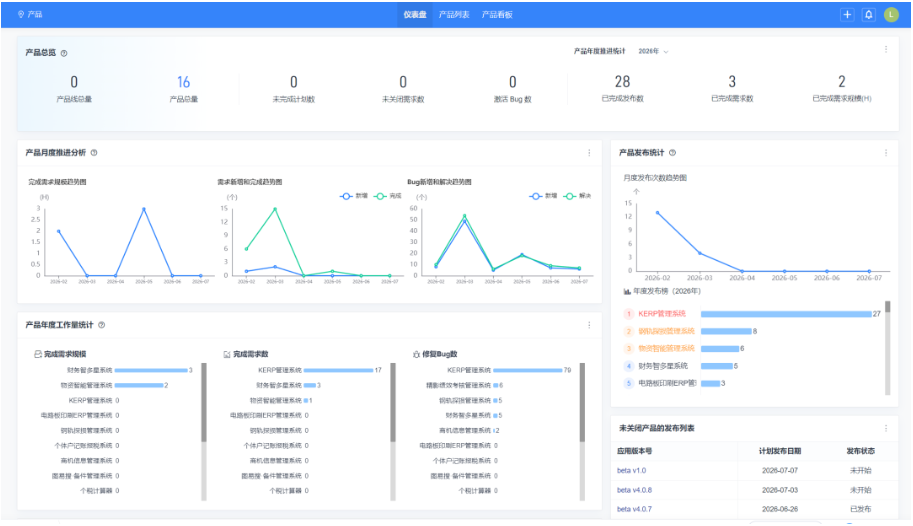Click the 0 激活 Bug 数 value
Screen dimensions: 913x526
pyautogui.click(x=512, y=82)
